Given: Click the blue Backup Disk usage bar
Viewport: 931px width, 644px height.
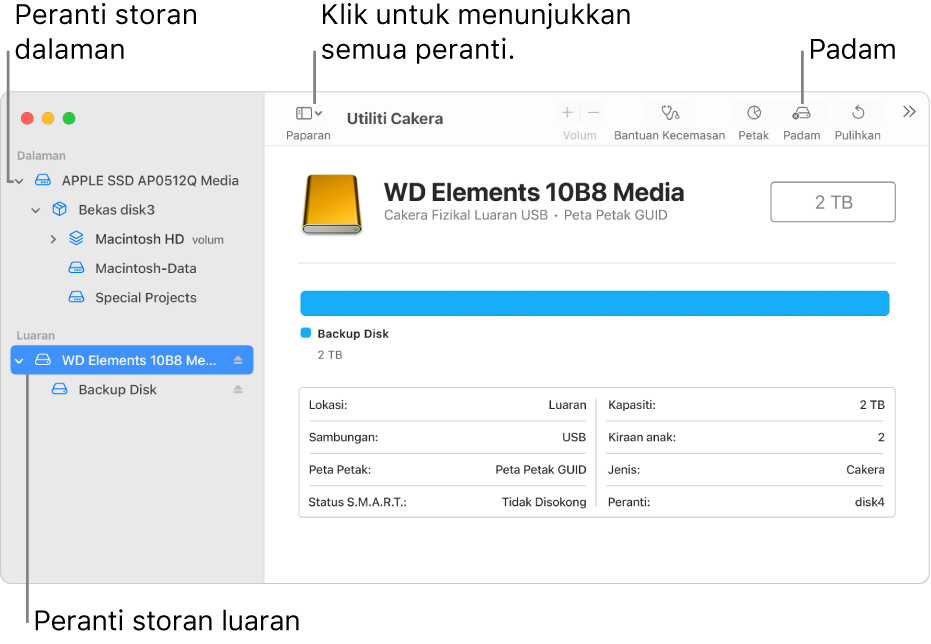Looking at the screenshot, I should pyautogui.click(x=594, y=303).
